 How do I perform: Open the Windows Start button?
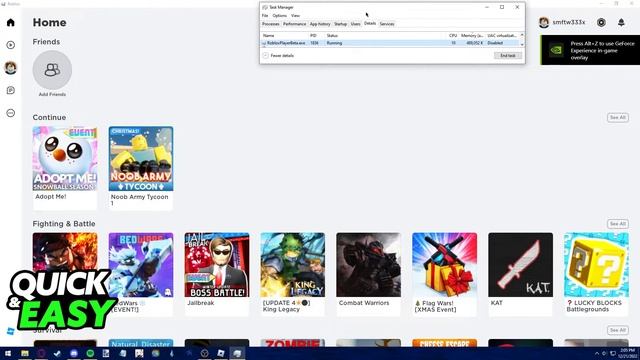[x=8, y=353]
